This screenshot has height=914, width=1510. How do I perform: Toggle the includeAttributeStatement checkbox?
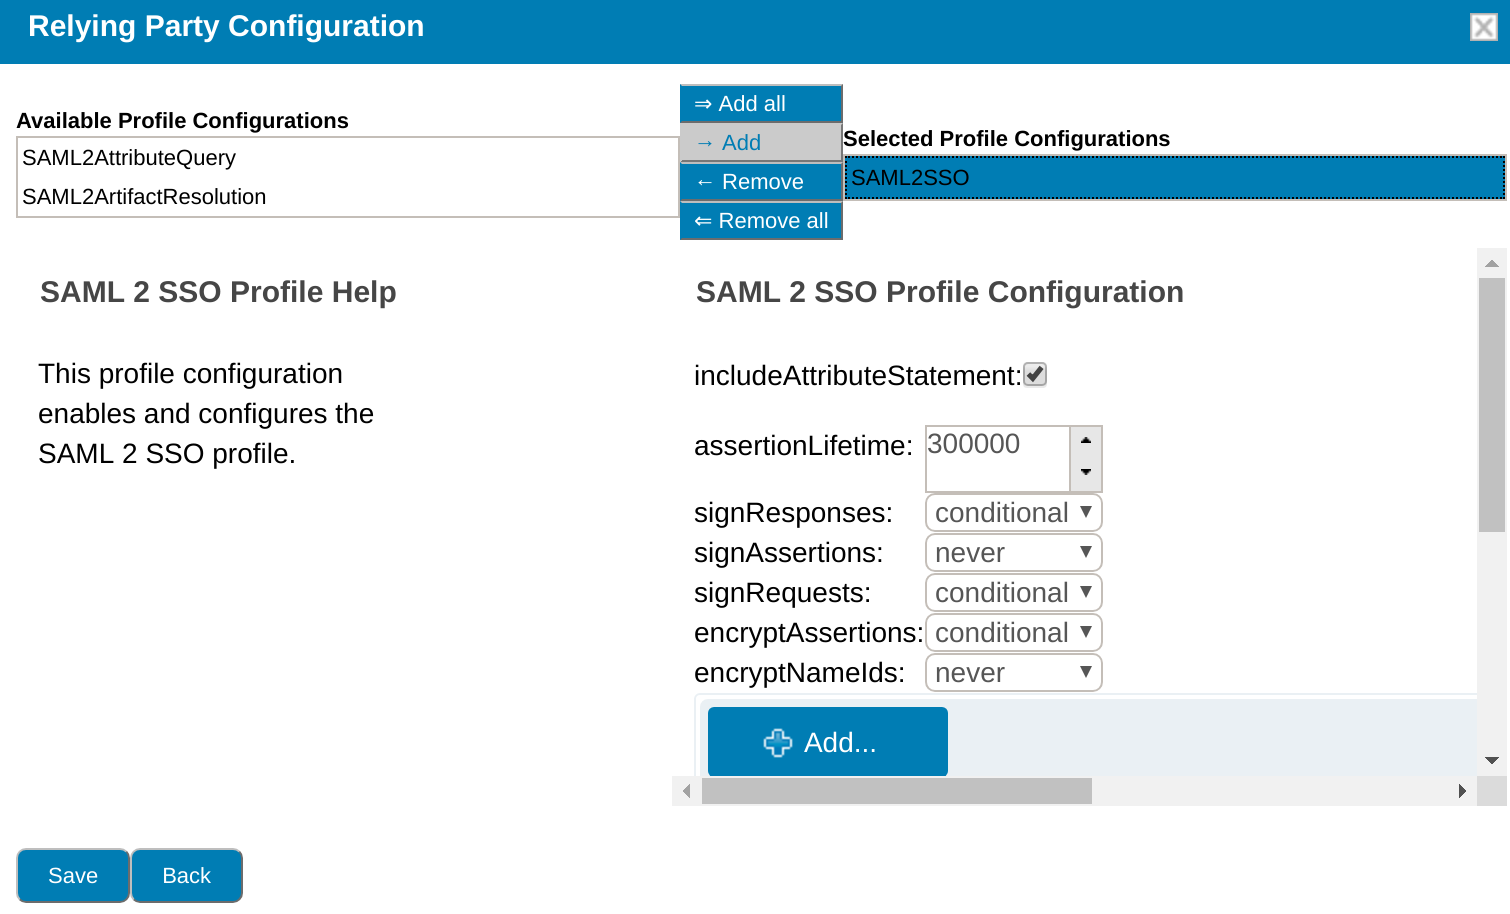(x=1035, y=375)
